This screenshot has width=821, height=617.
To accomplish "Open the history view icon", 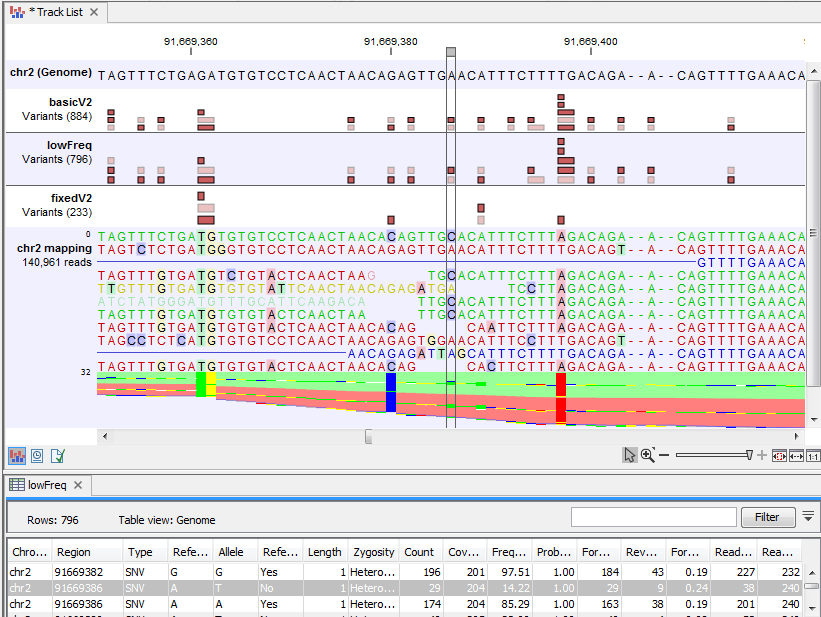I will [37, 455].
